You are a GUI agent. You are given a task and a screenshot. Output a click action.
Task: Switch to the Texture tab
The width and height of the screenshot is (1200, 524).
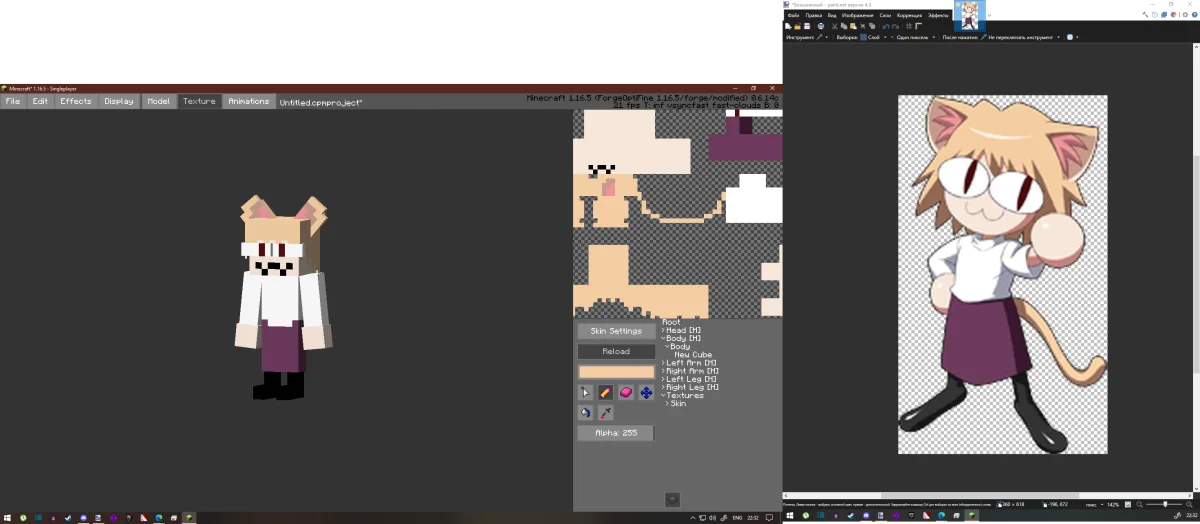(199, 101)
